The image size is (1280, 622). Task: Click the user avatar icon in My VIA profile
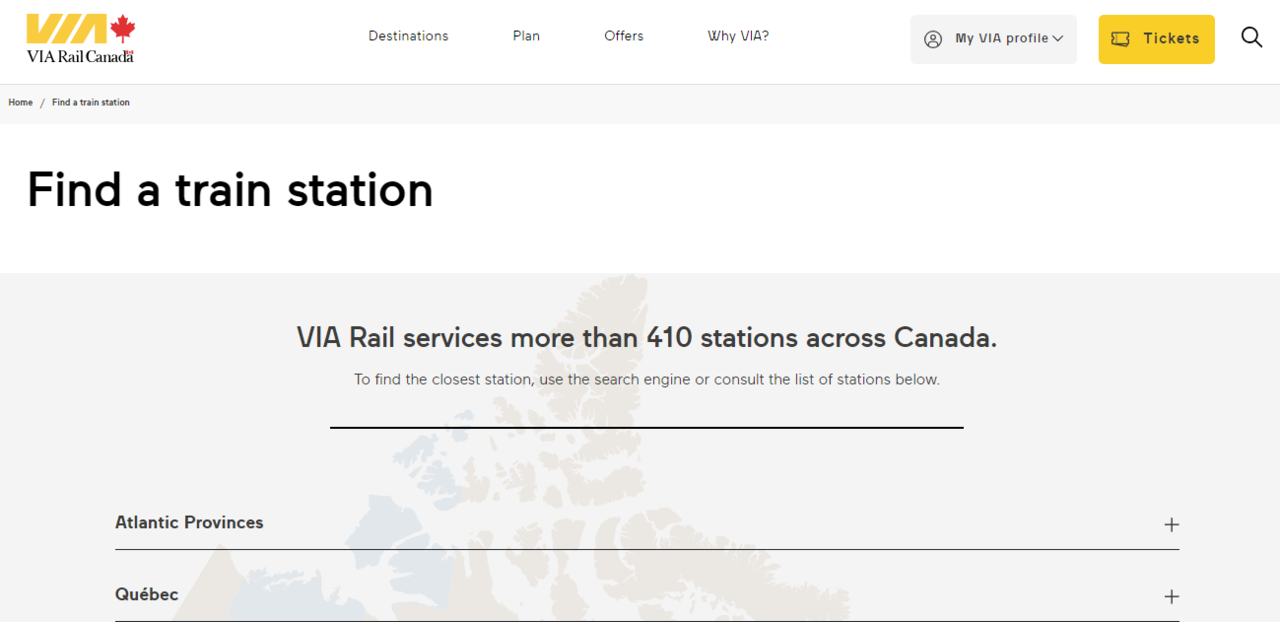coord(933,39)
